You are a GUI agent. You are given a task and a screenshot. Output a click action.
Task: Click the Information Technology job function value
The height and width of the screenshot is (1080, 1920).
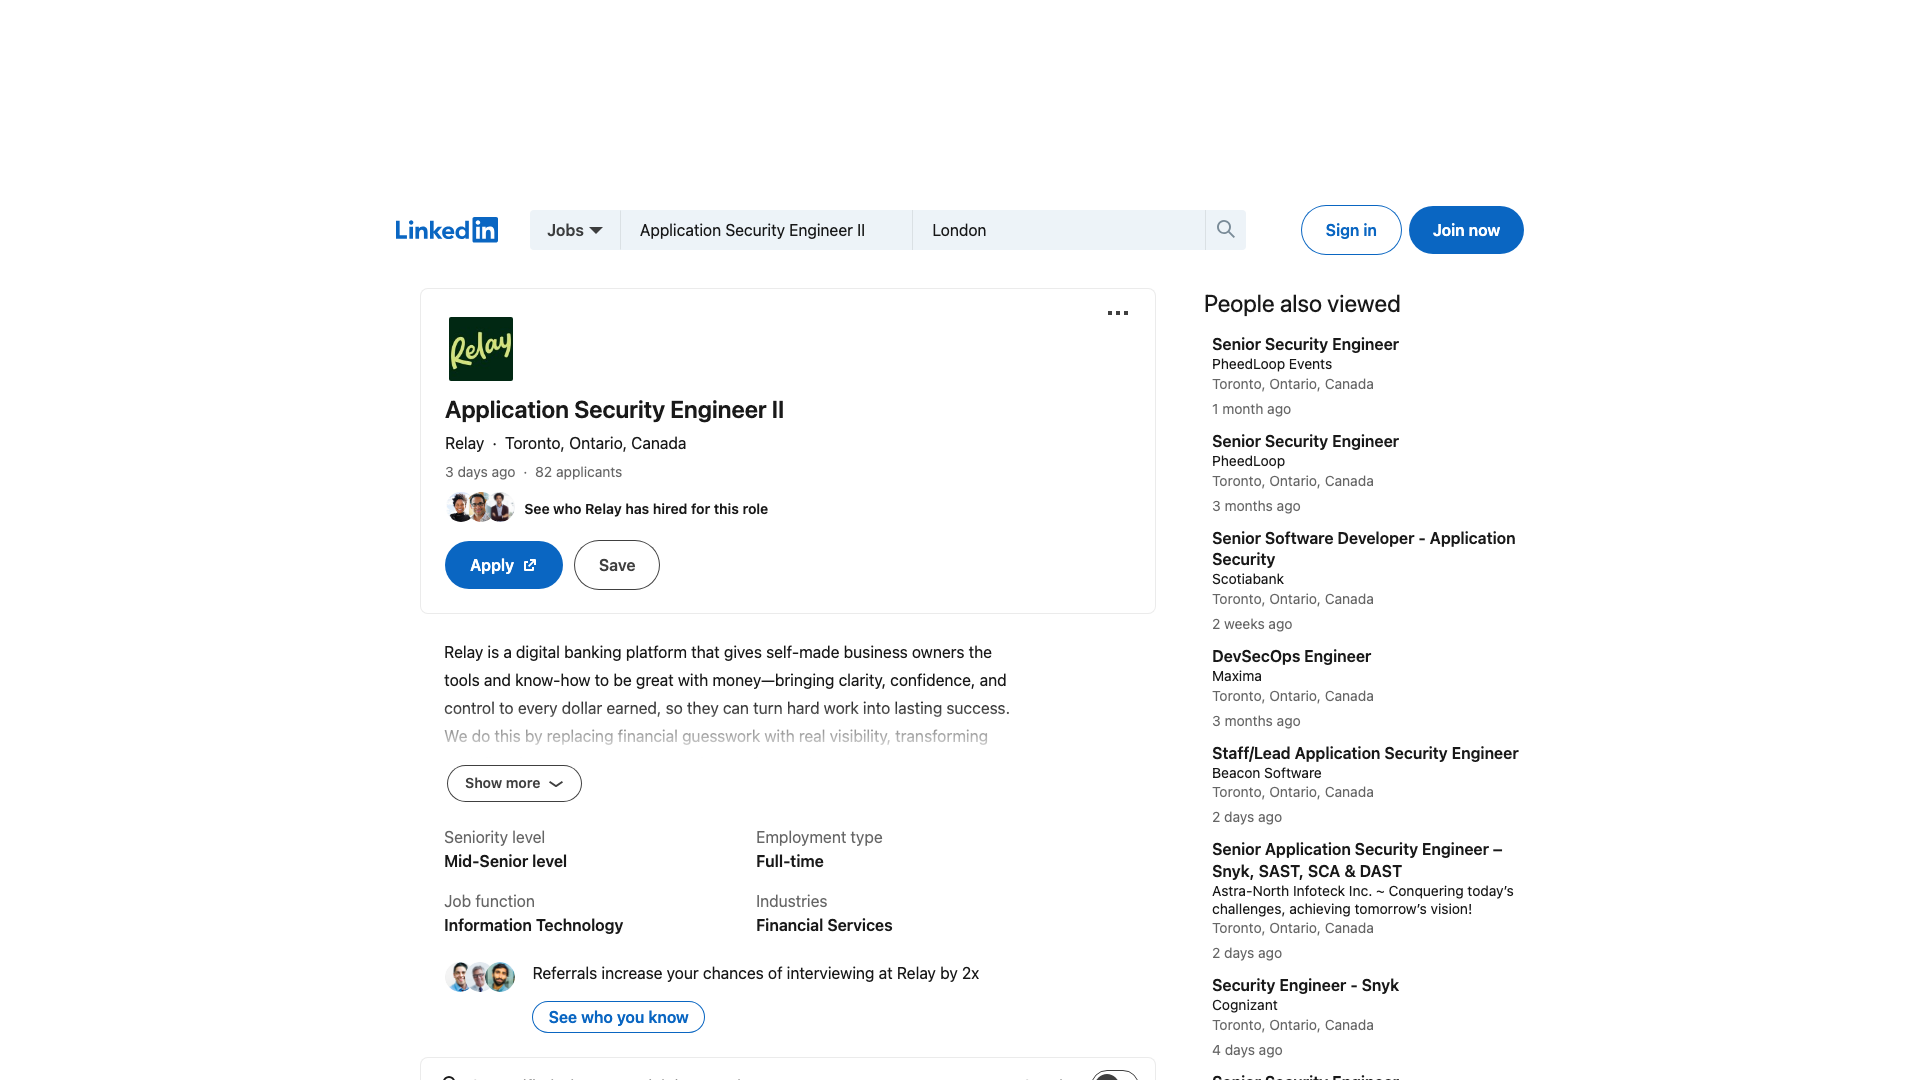(x=533, y=925)
